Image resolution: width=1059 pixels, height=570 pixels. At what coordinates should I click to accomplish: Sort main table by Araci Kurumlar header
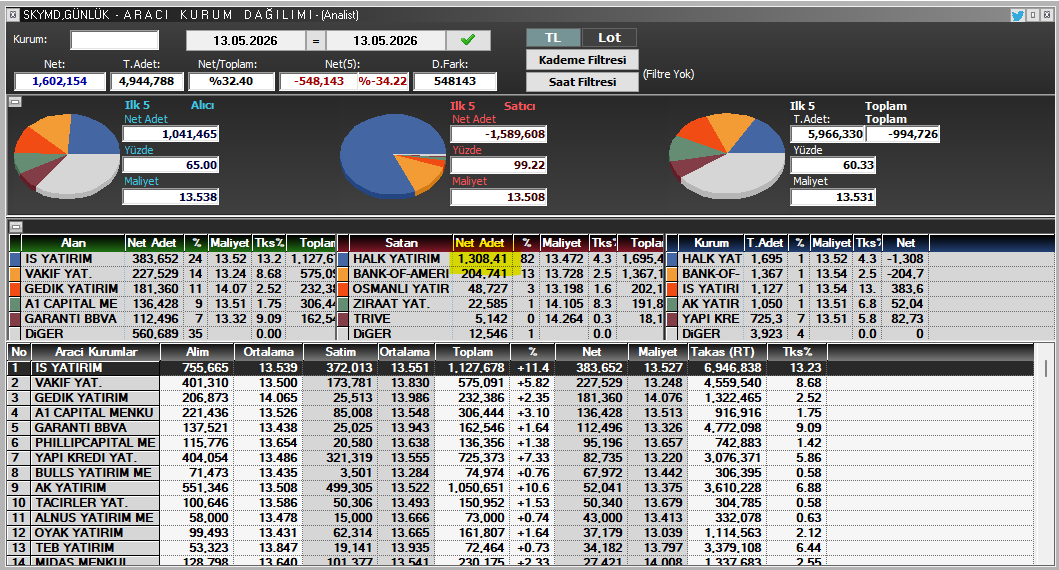tap(95, 352)
